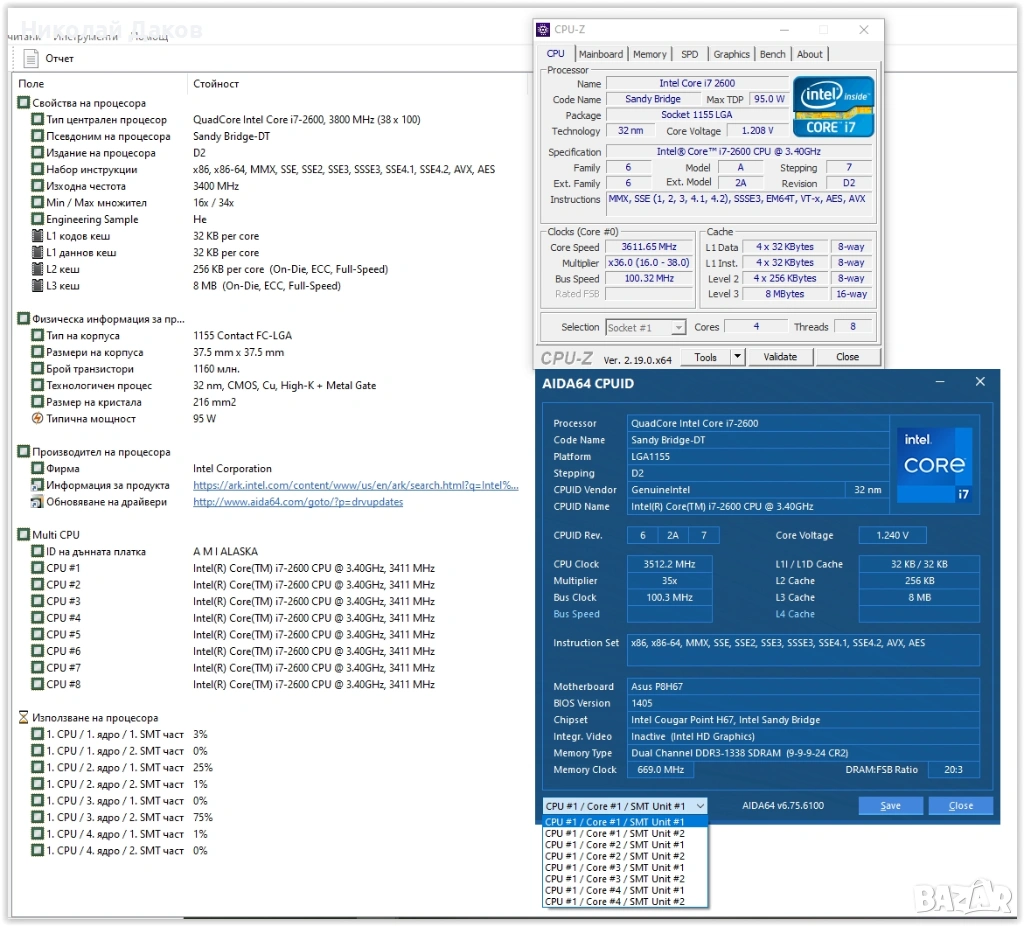Switch to the Mainboard tab in CPU-Z
Screen dimensions: 1024x926
click(x=600, y=54)
